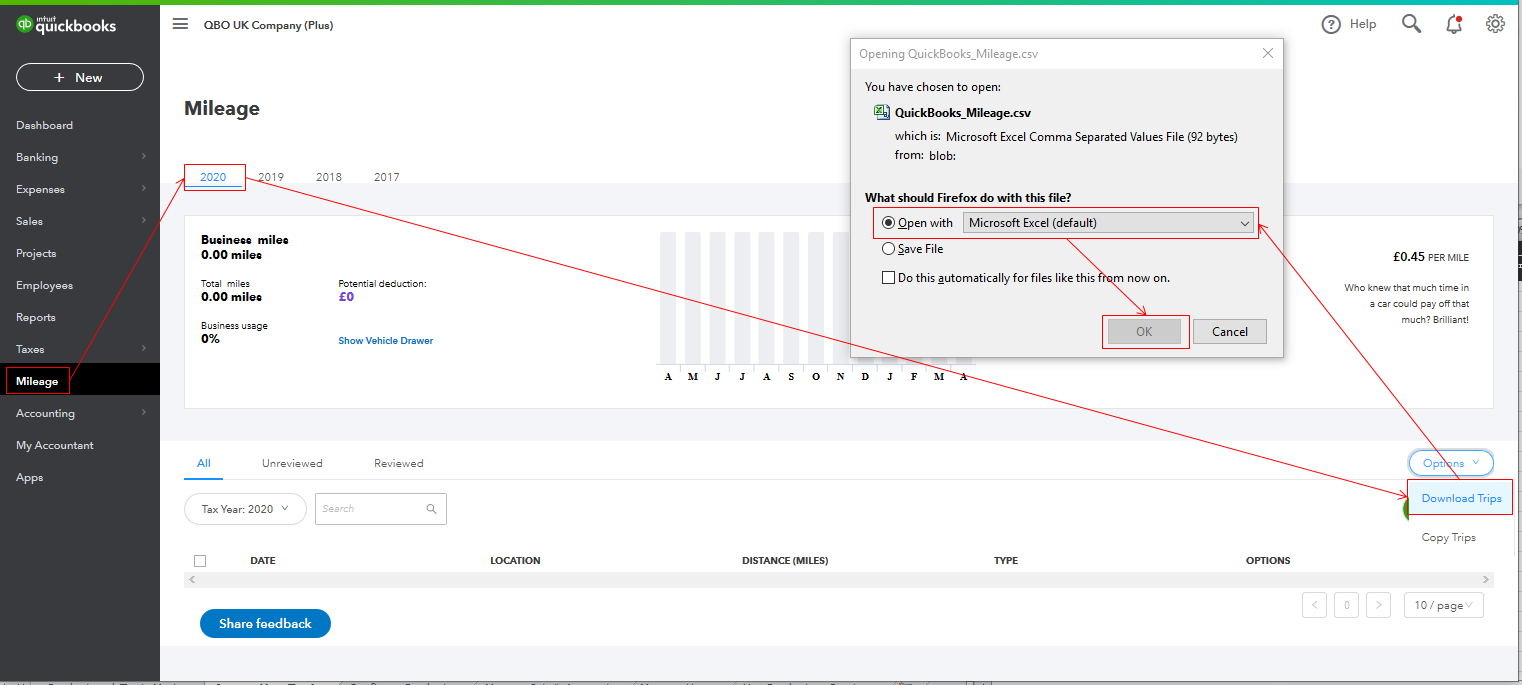
Task: Close the Opening QuickBooks_Mileage.csv dialog
Action: (1268, 54)
